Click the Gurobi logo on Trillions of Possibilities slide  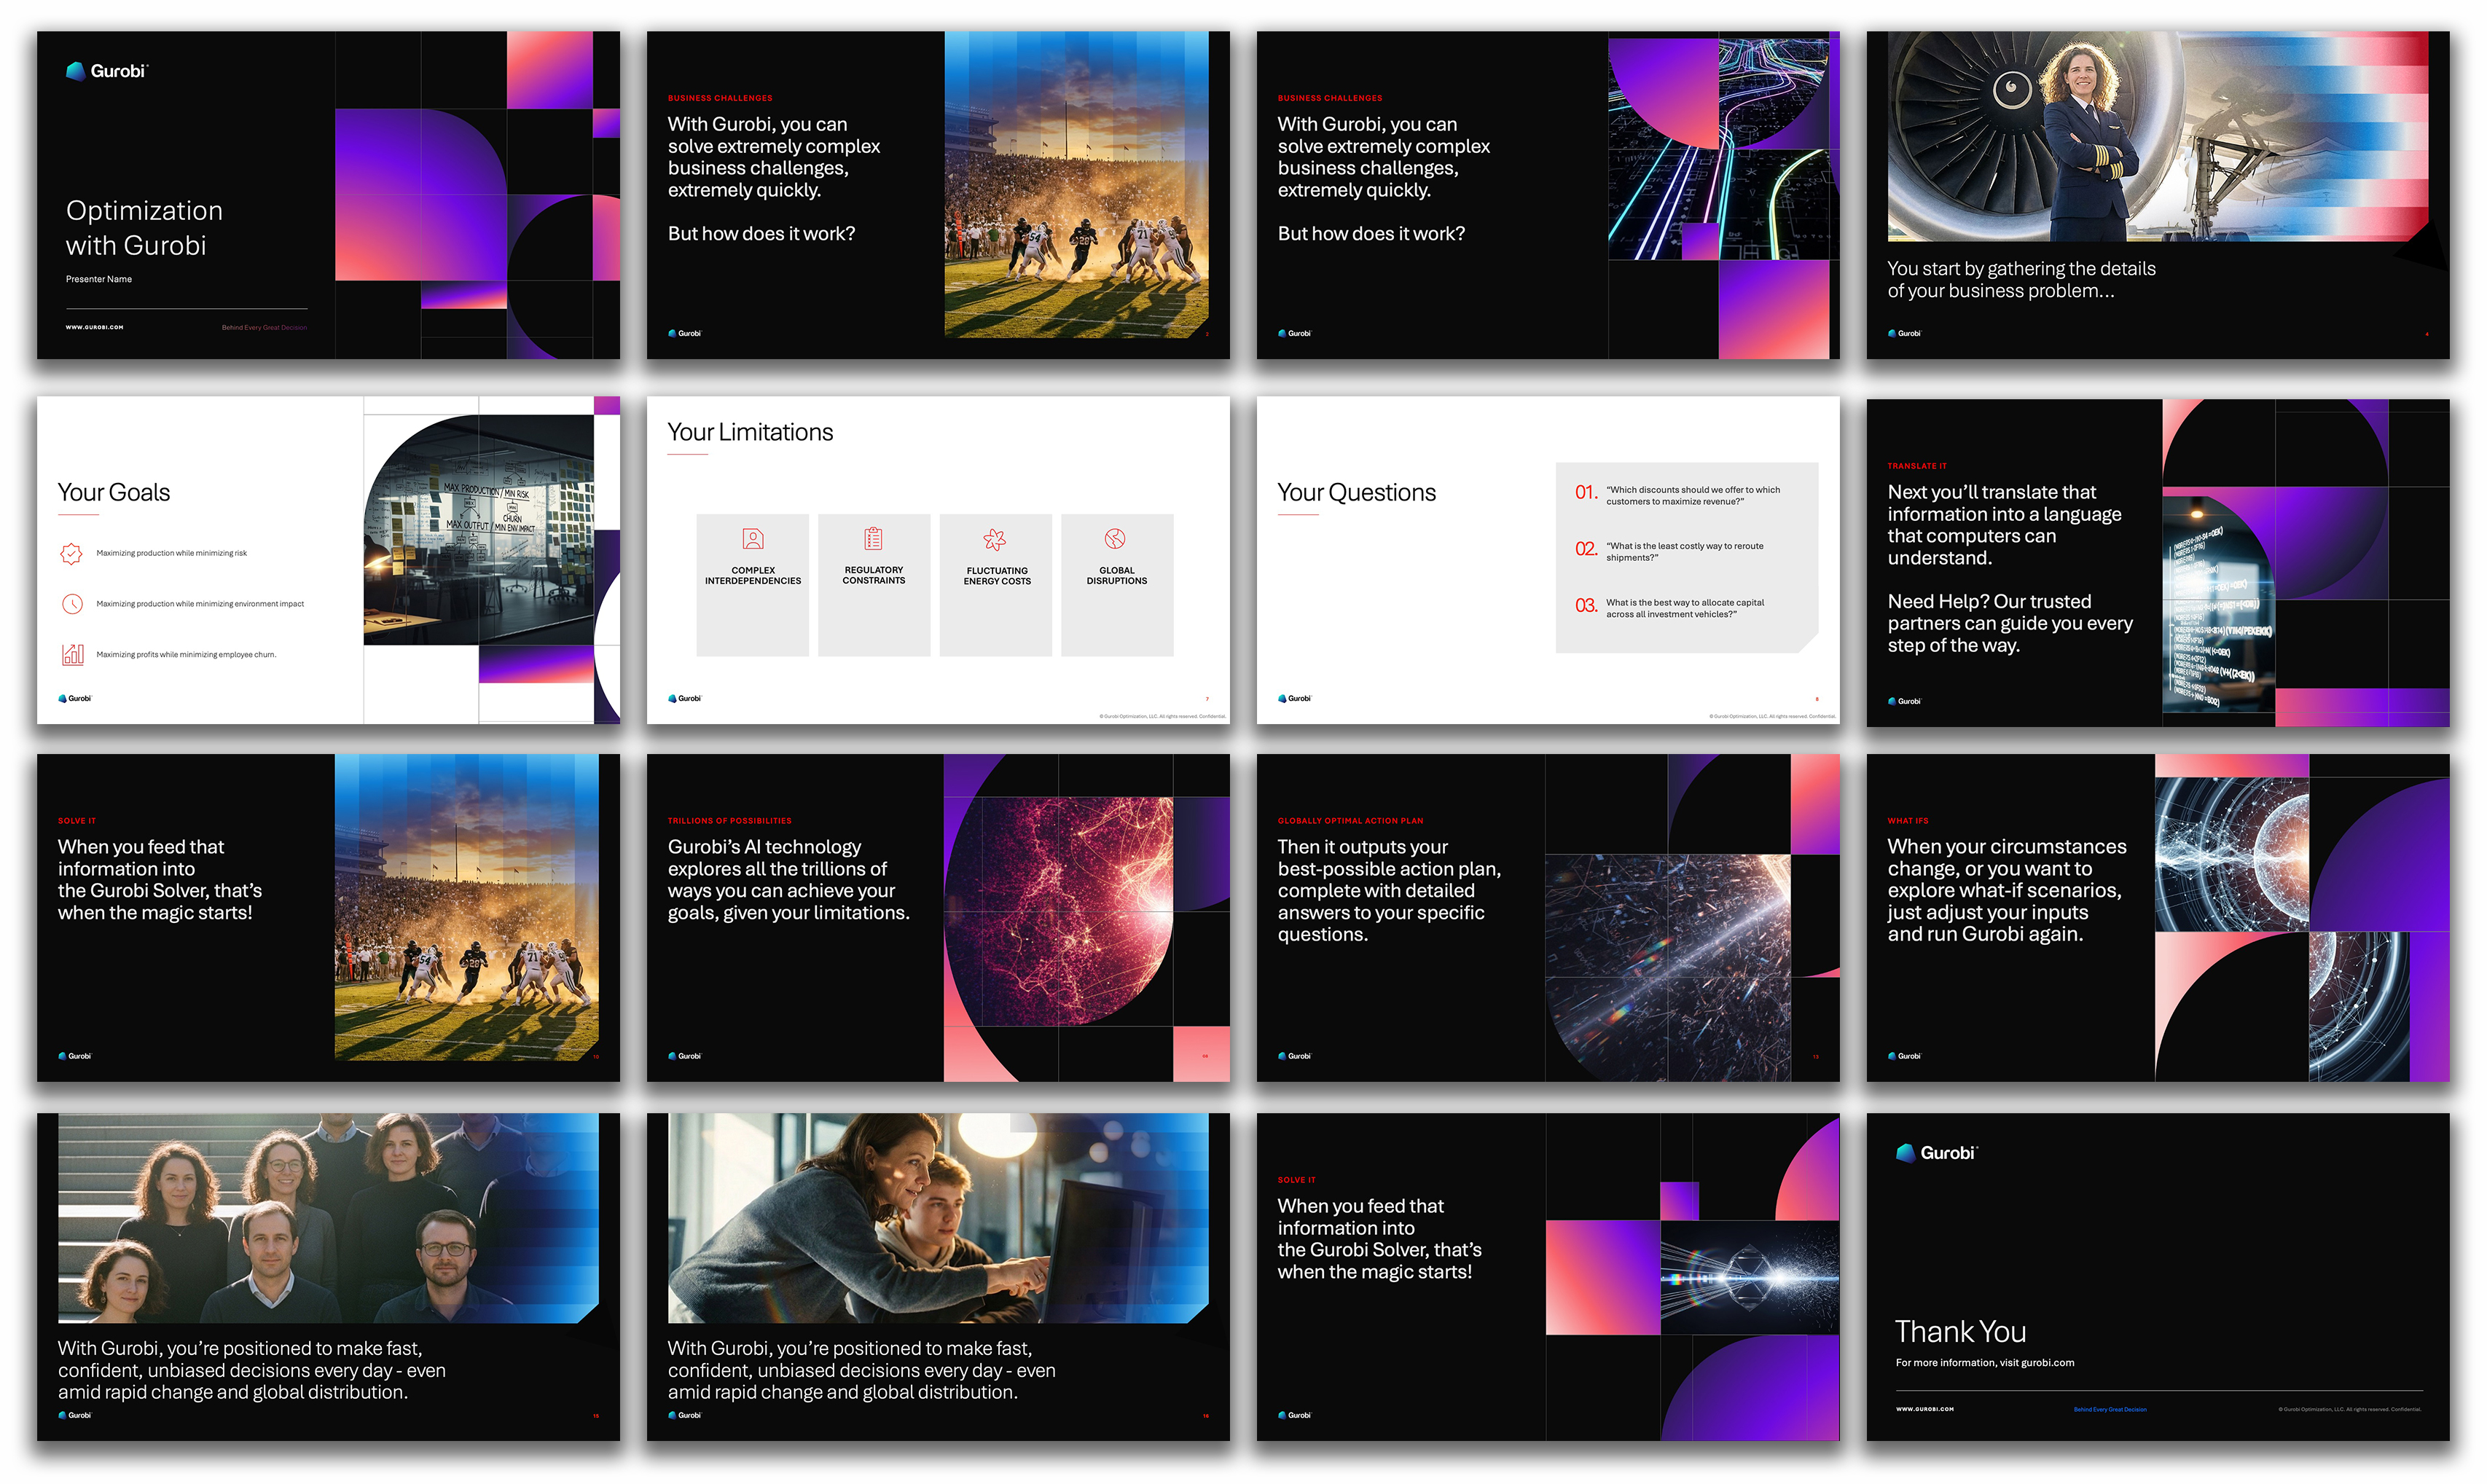click(685, 1056)
